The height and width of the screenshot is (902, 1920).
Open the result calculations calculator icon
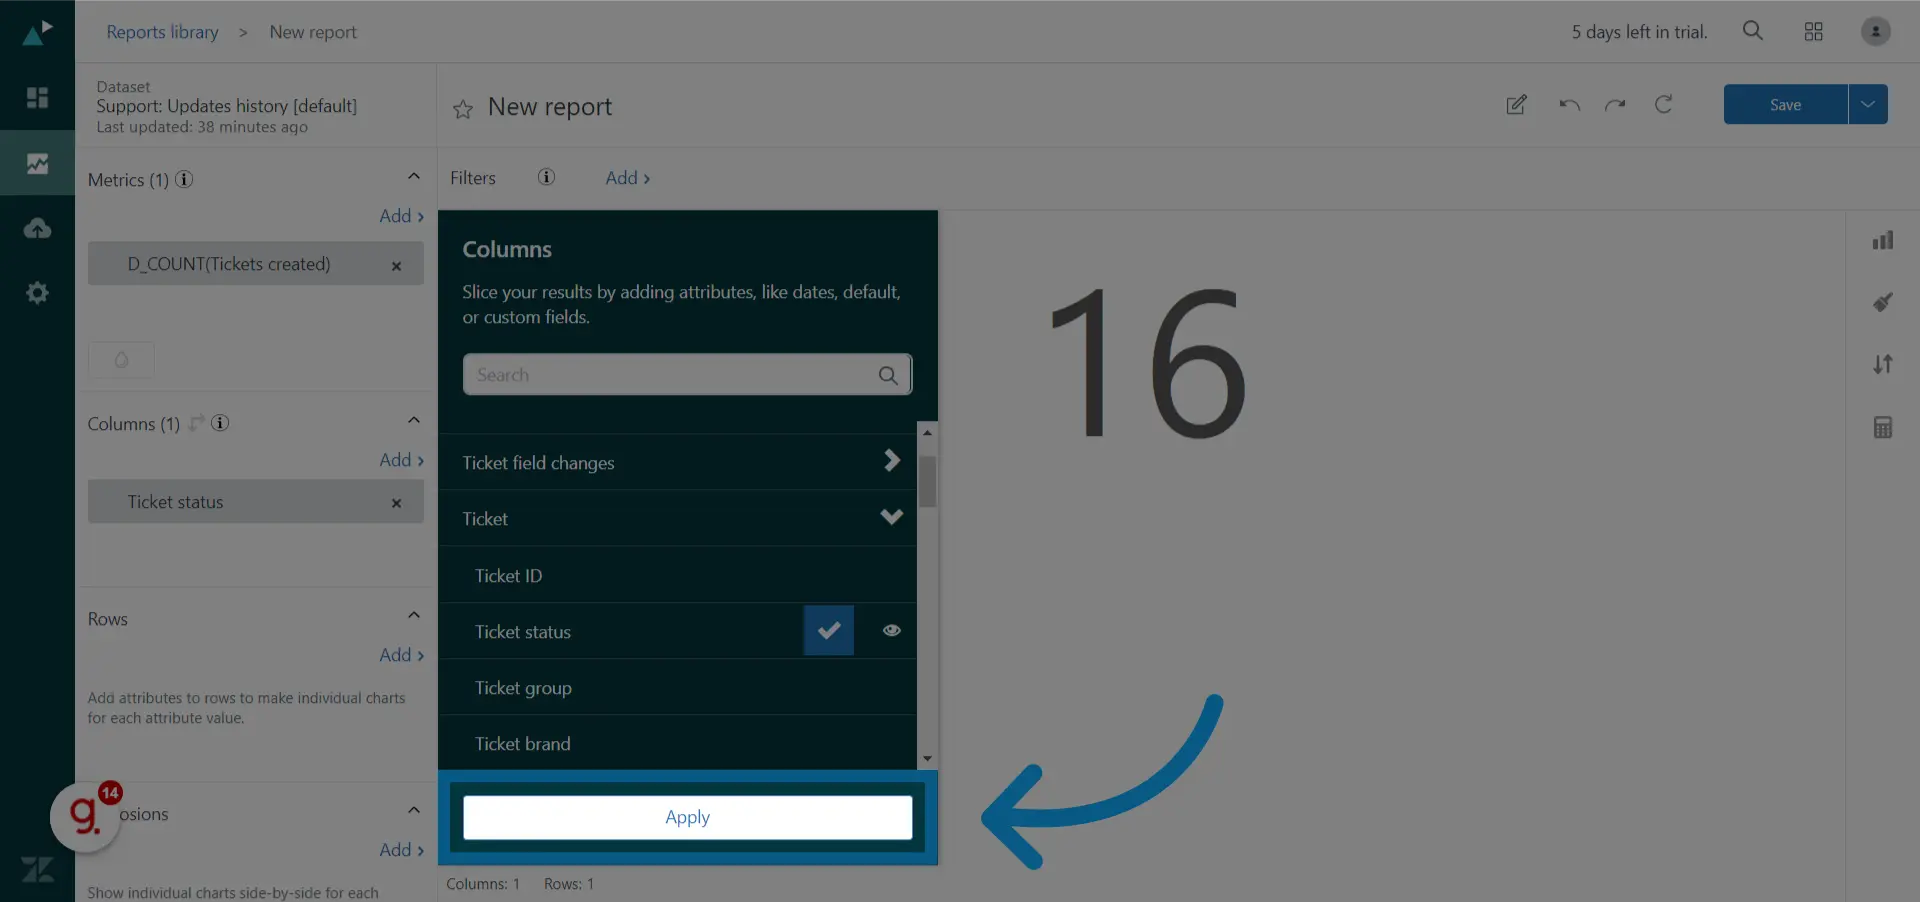pos(1883,427)
